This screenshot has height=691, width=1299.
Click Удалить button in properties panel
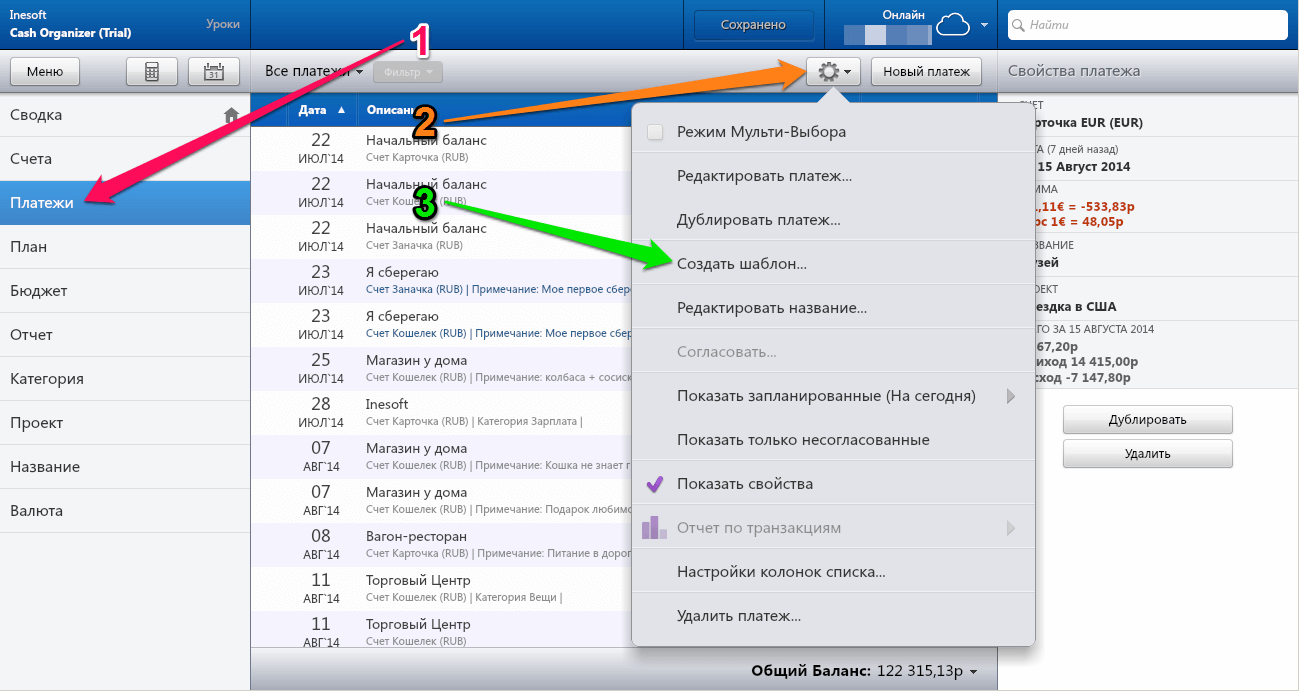point(1147,453)
